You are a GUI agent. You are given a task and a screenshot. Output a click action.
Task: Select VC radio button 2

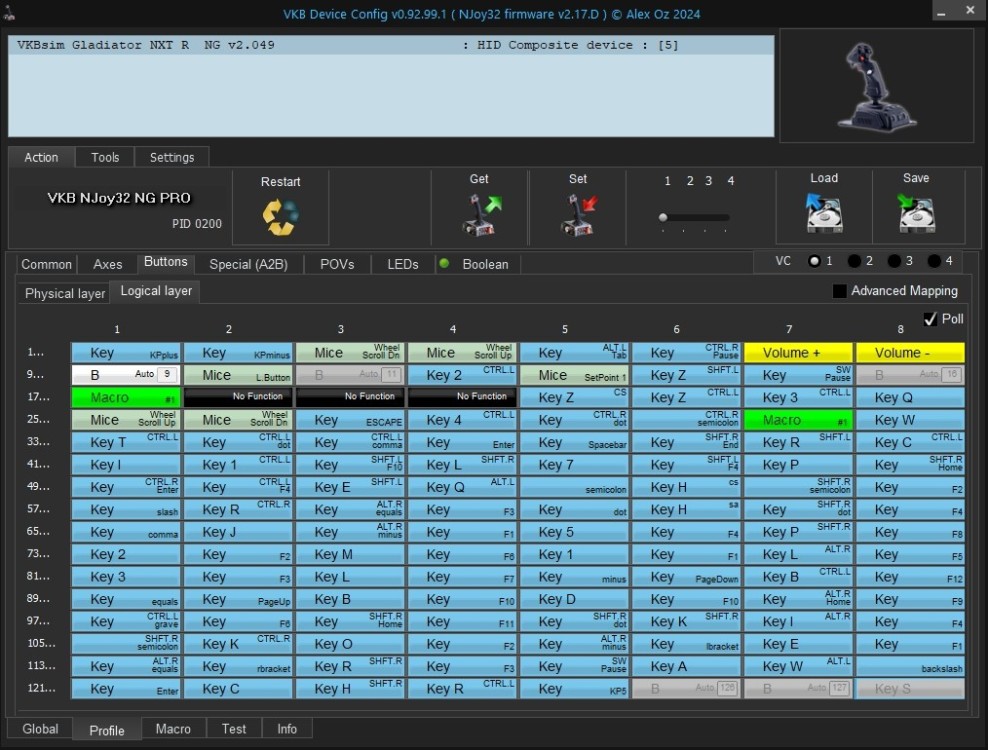point(854,261)
